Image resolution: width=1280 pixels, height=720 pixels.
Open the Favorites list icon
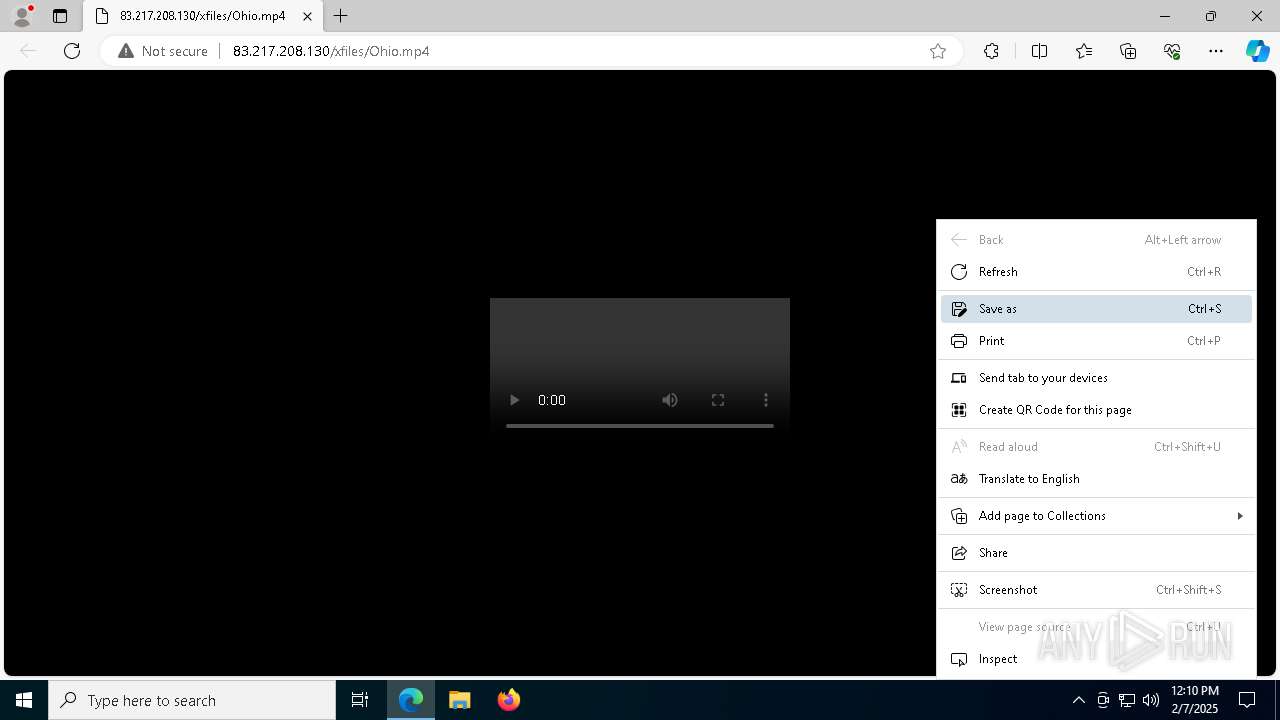click(1084, 51)
